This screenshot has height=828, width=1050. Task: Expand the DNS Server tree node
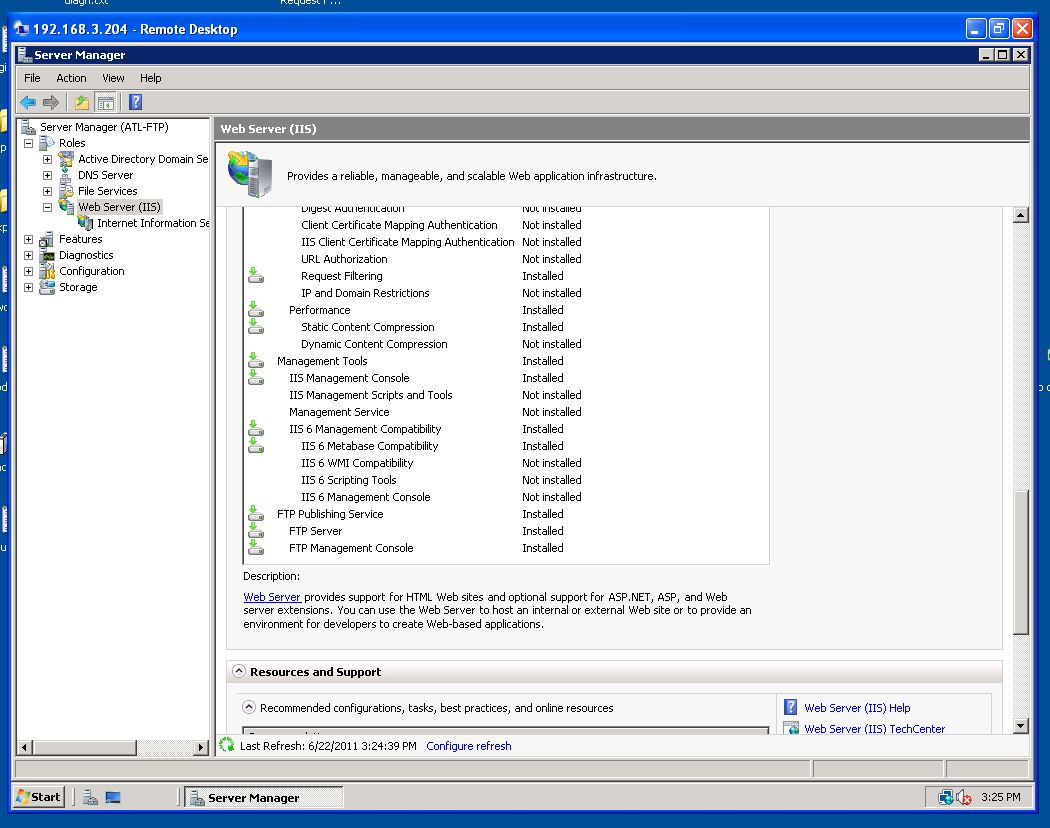[47, 175]
